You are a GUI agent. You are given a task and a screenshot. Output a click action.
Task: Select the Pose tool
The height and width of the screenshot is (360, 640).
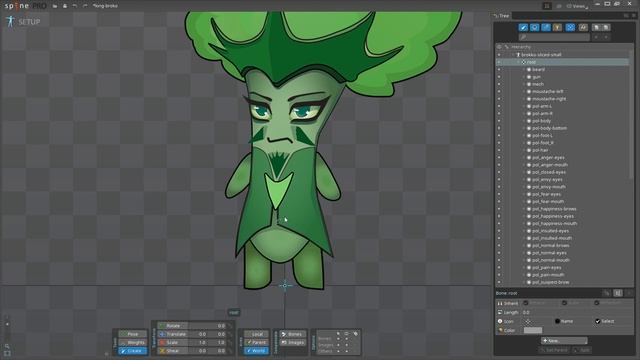click(133, 334)
